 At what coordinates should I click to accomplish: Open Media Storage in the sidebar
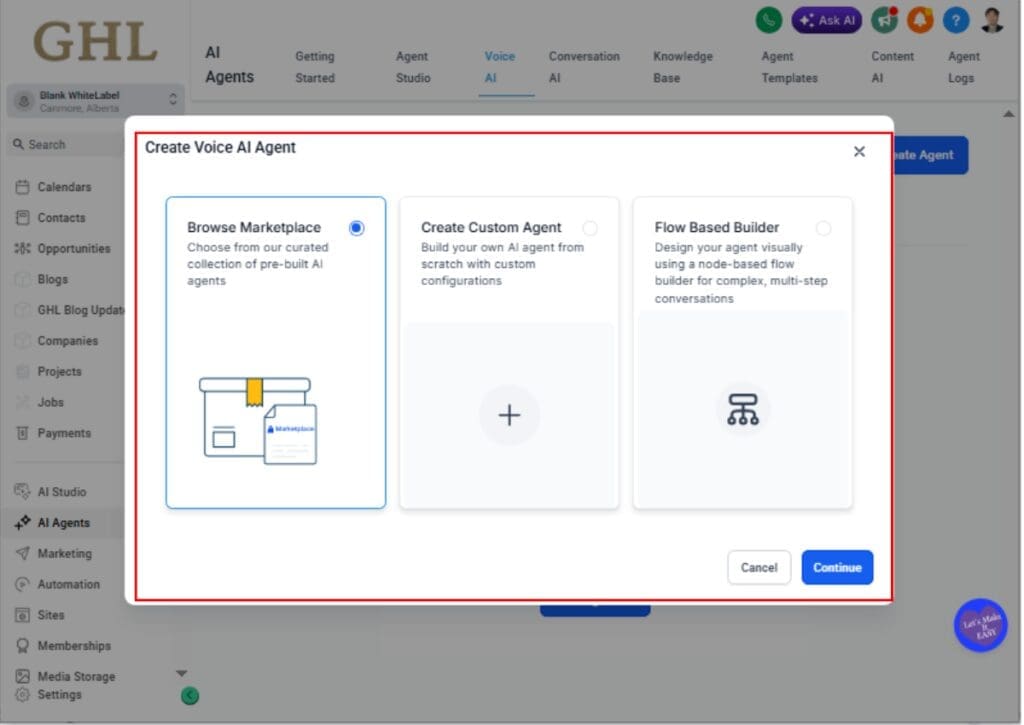[x=76, y=676]
